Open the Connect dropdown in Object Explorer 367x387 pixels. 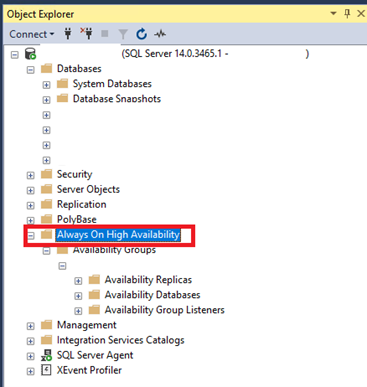point(32,34)
